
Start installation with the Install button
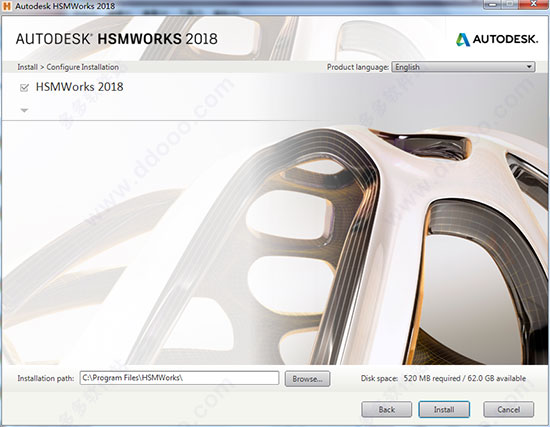tap(444, 409)
